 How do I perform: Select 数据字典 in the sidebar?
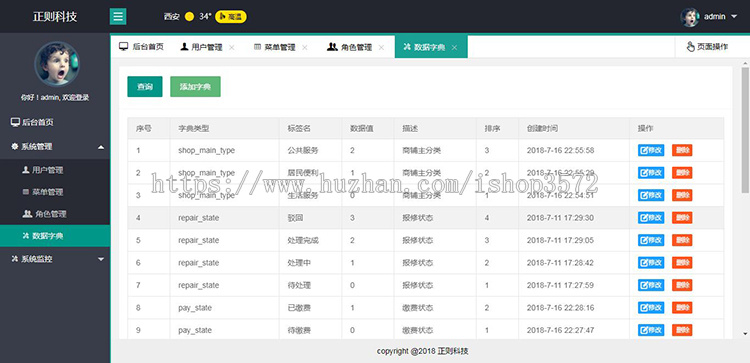[x=55, y=236]
